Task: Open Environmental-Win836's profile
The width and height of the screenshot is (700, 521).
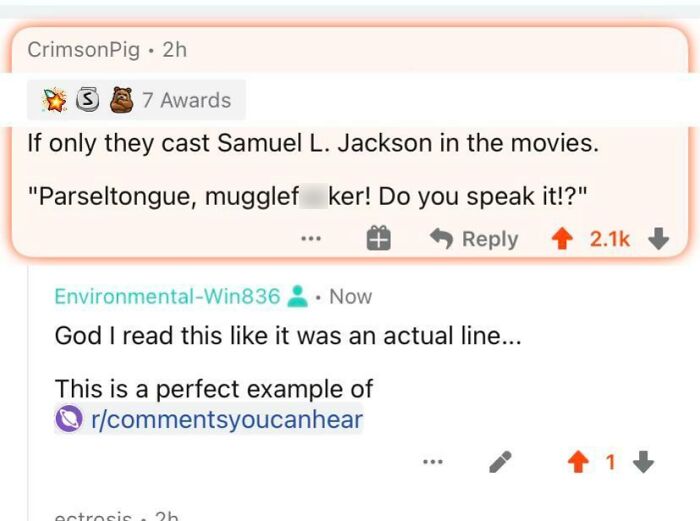Action: pyautogui.click(x=167, y=296)
